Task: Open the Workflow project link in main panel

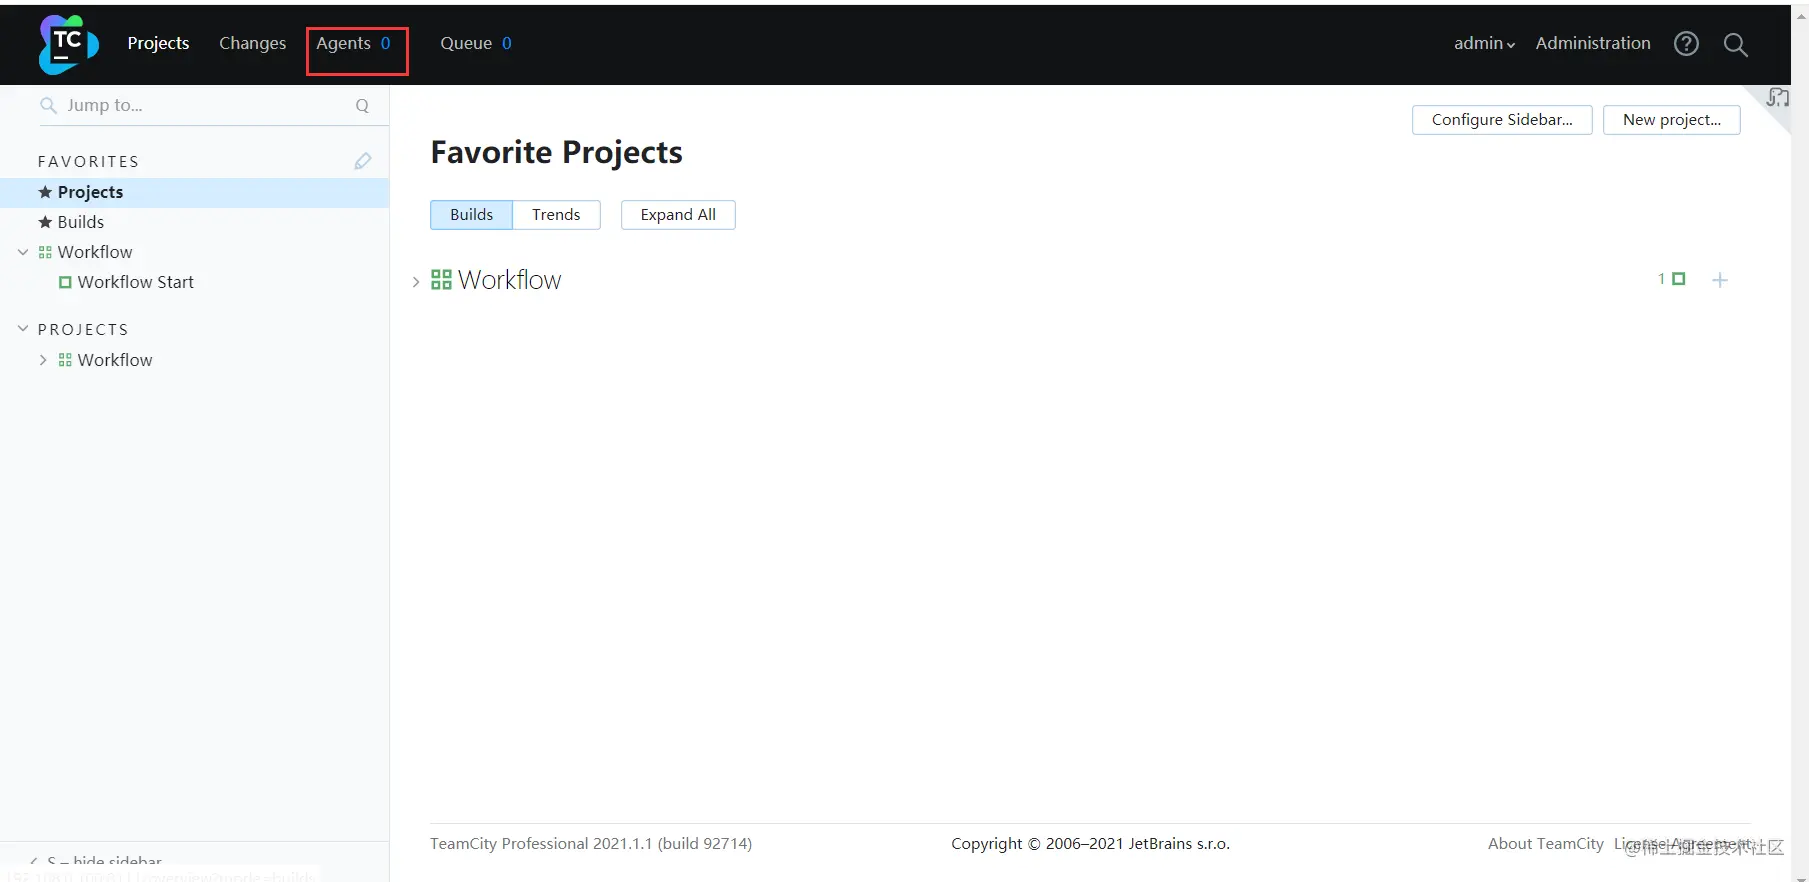Action: 510,280
